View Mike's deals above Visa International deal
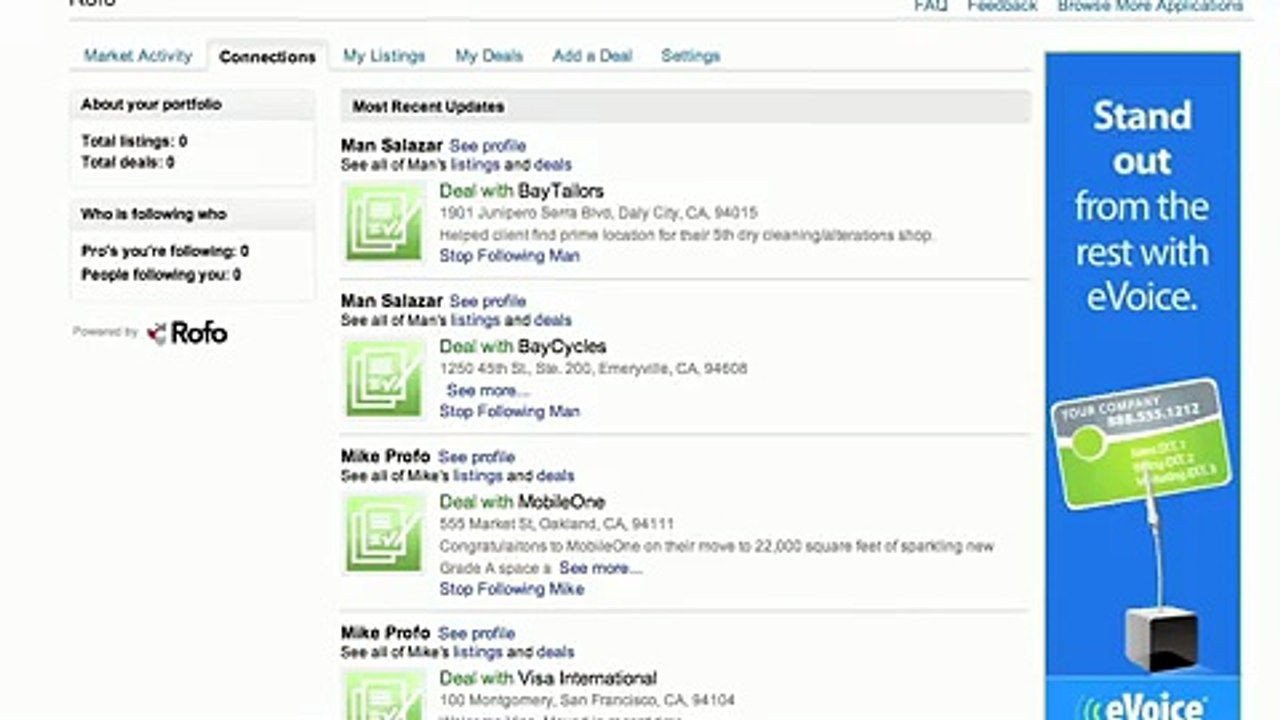This screenshot has height=720, width=1280. (x=555, y=652)
